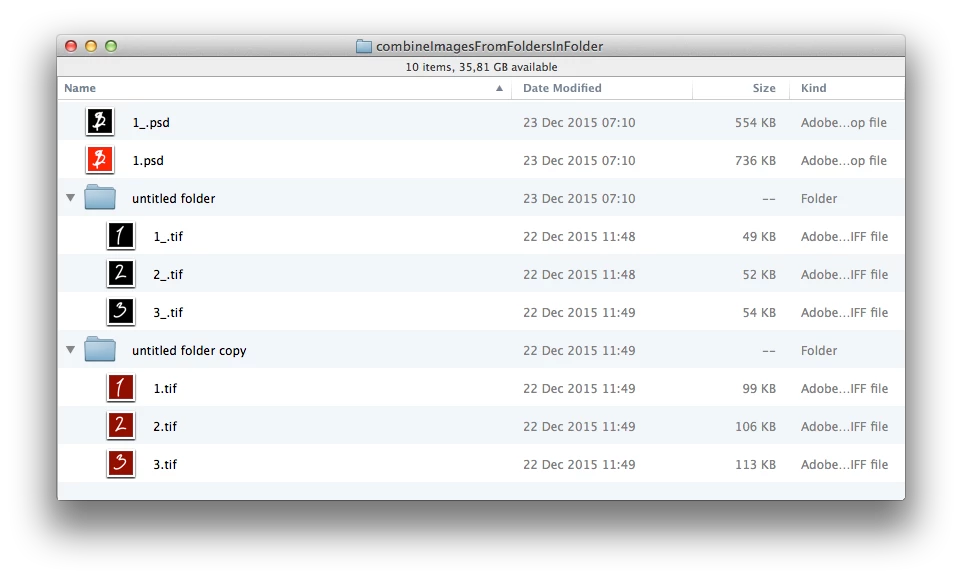The image size is (962, 579).
Task: Close the Finder window with red button
Action: tap(71, 46)
